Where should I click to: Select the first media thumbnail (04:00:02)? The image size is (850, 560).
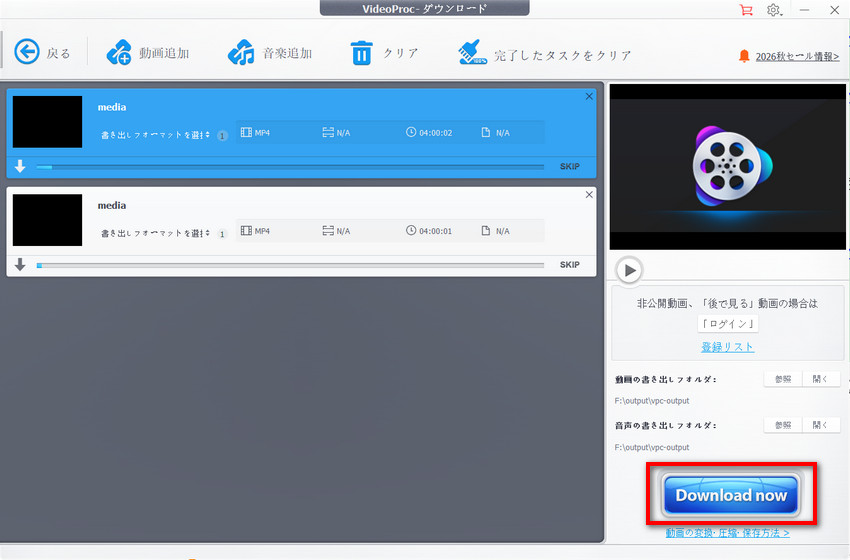47,122
